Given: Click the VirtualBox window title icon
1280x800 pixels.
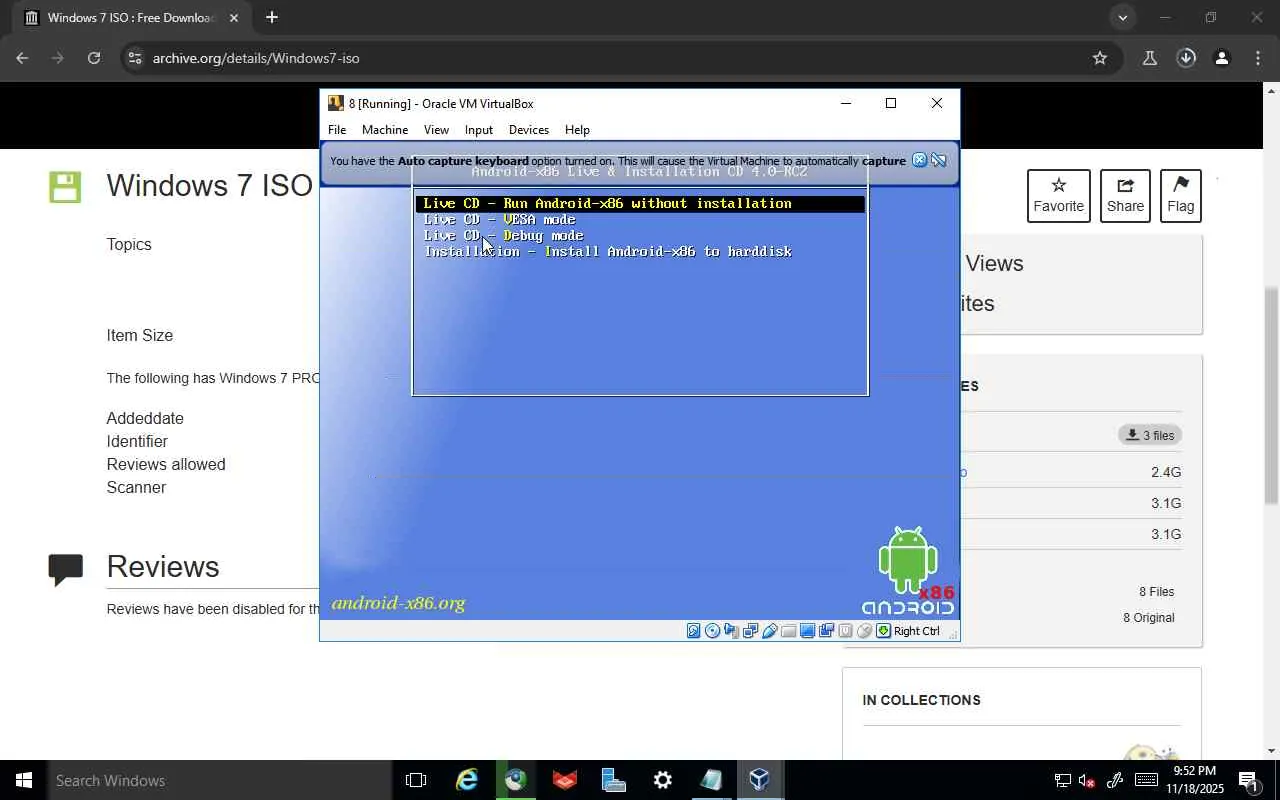Looking at the screenshot, I should [336, 103].
